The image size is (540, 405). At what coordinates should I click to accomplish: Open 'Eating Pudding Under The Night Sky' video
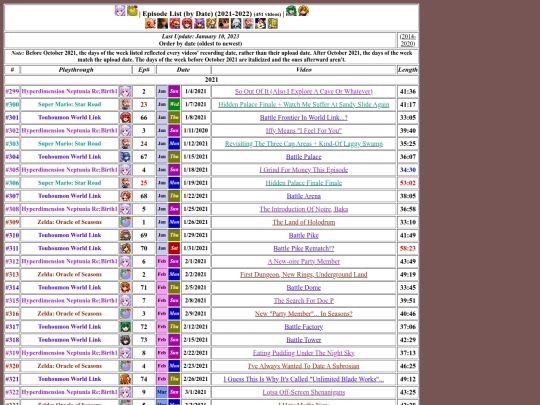click(304, 353)
